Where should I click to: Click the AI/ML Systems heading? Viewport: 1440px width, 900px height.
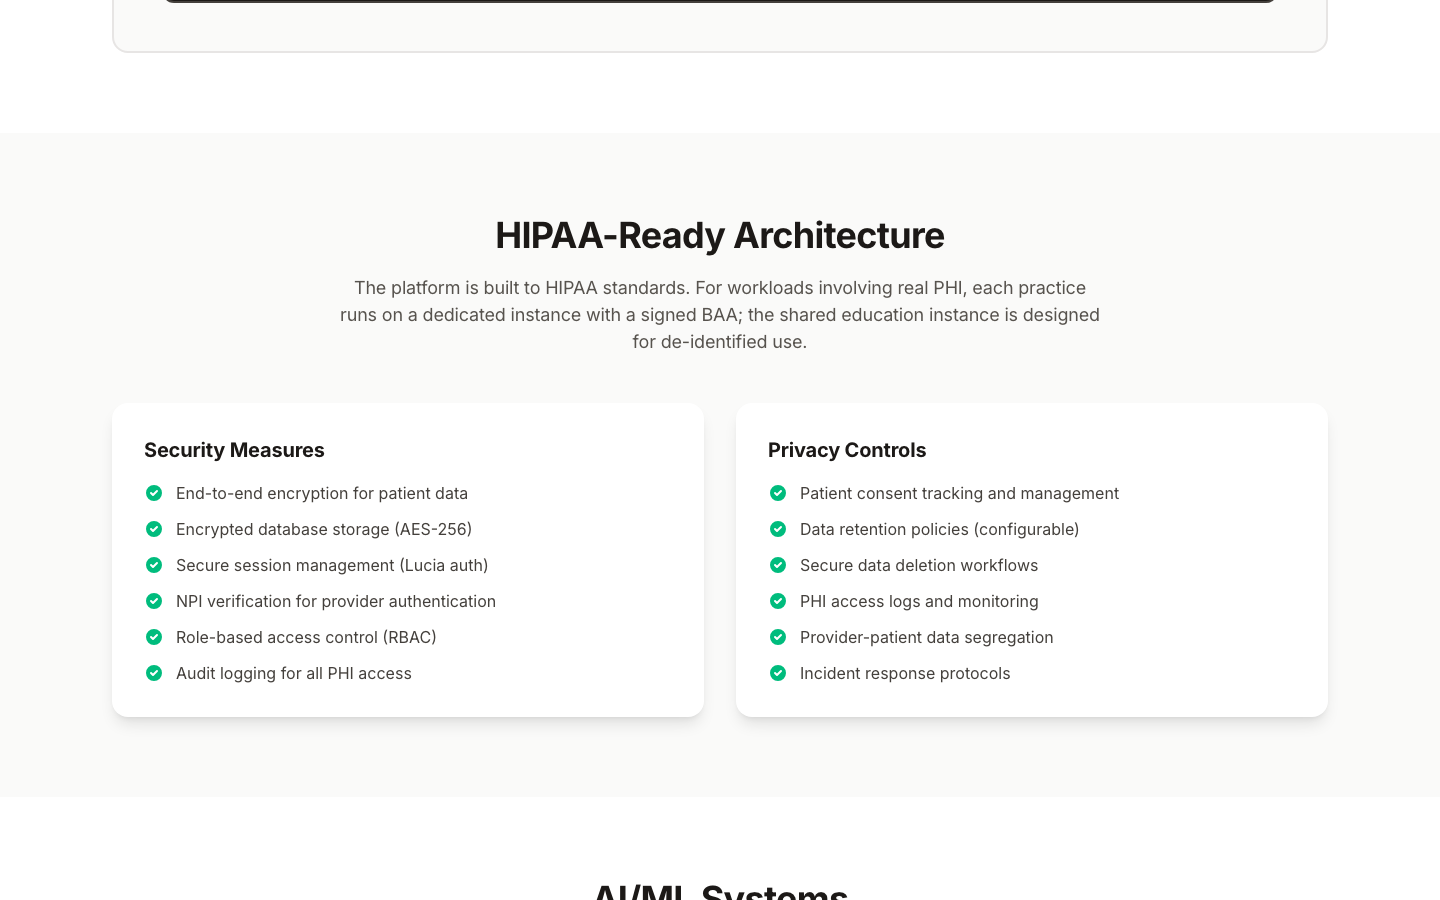tap(720, 890)
